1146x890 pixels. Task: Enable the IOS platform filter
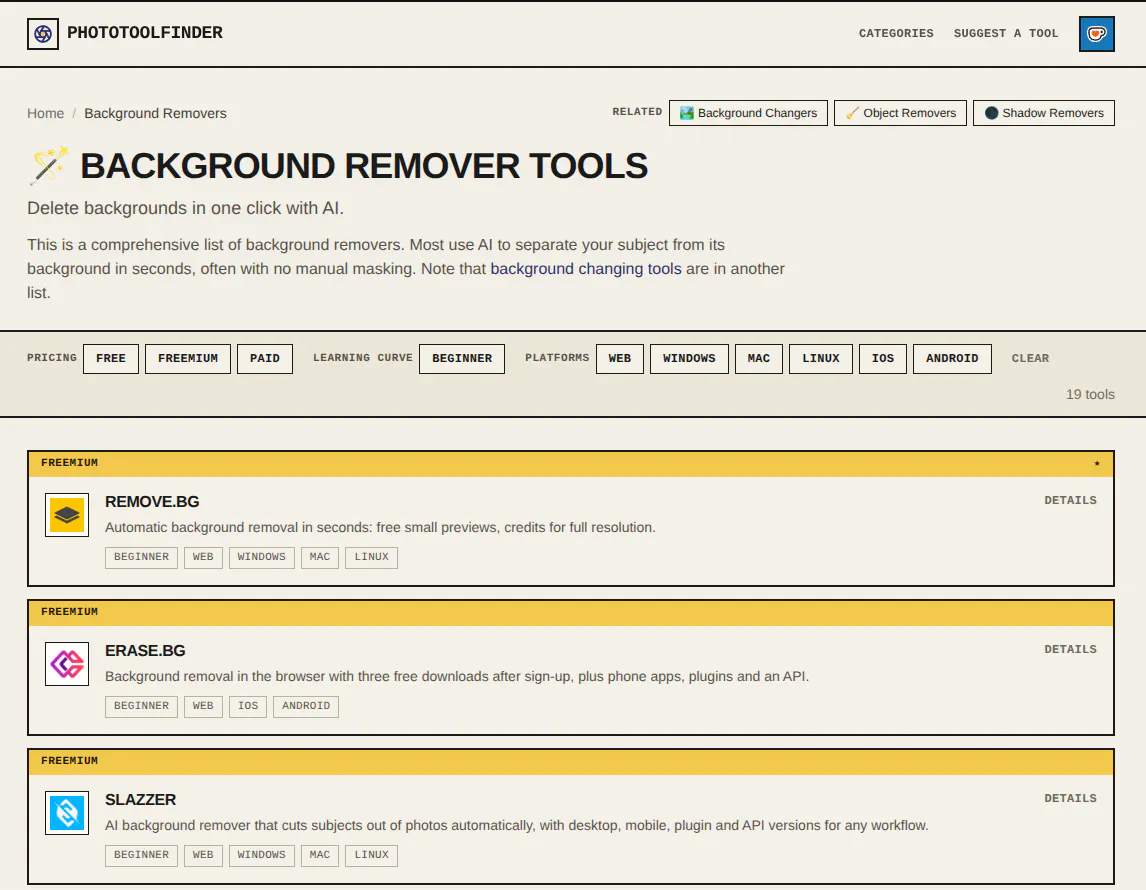tap(883, 359)
